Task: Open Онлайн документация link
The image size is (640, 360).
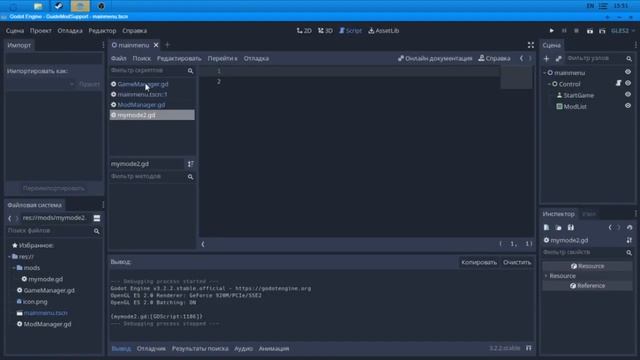Action: click(x=435, y=58)
